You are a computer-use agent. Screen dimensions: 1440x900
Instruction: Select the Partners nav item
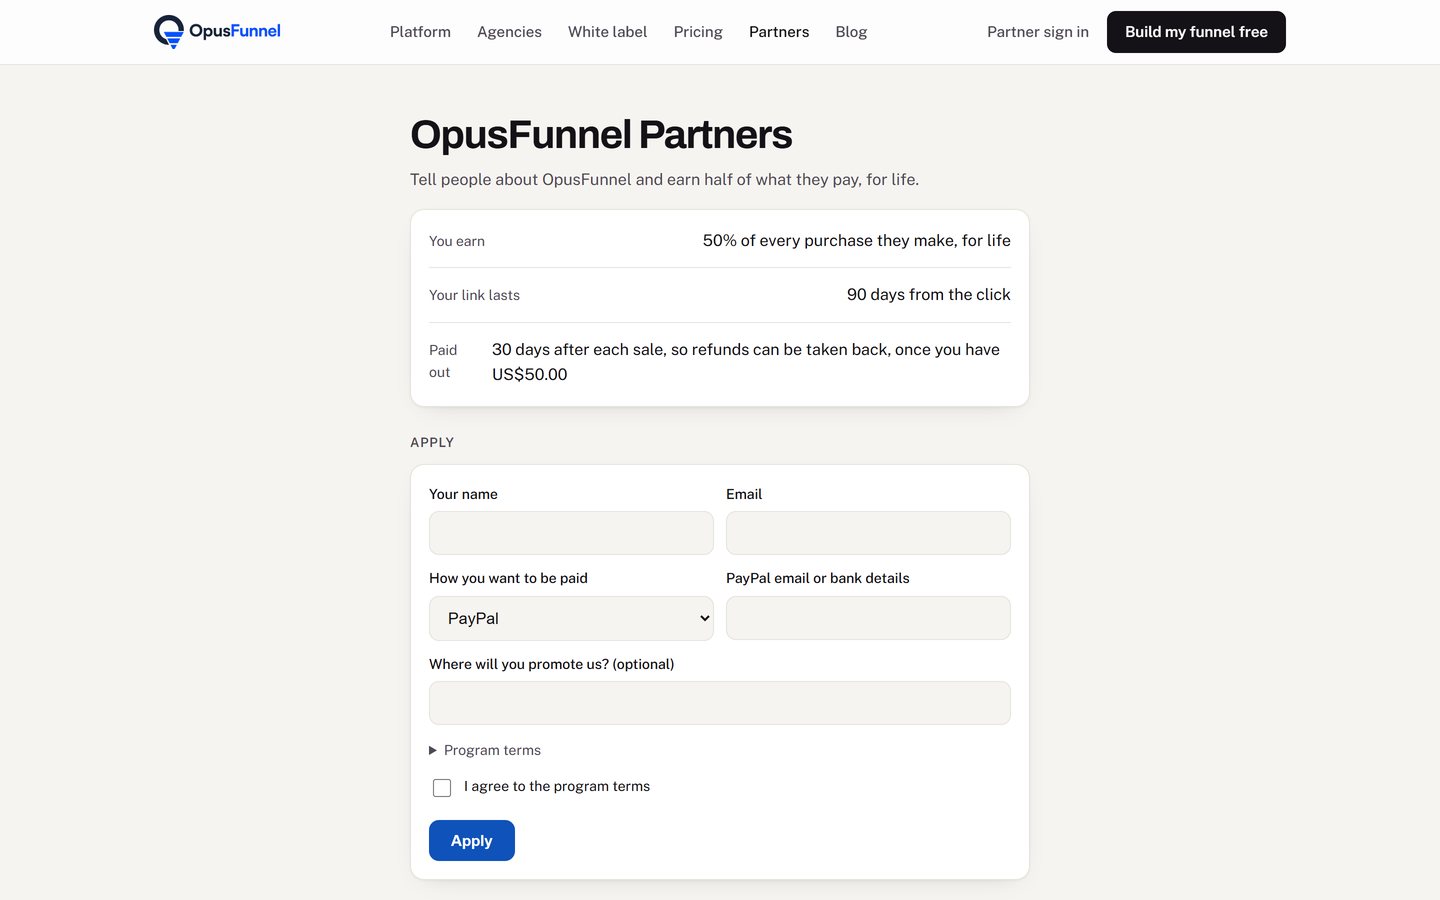point(779,32)
